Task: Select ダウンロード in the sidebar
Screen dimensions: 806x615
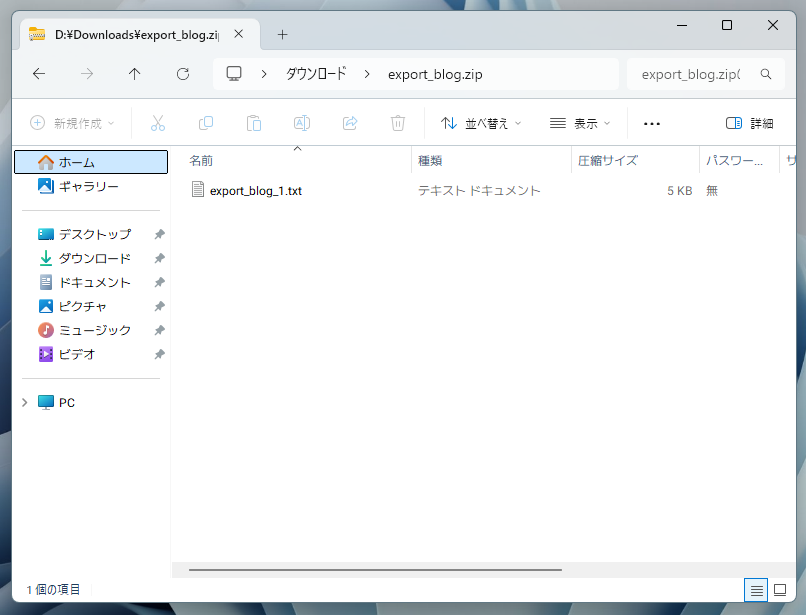Action: tap(94, 258)
